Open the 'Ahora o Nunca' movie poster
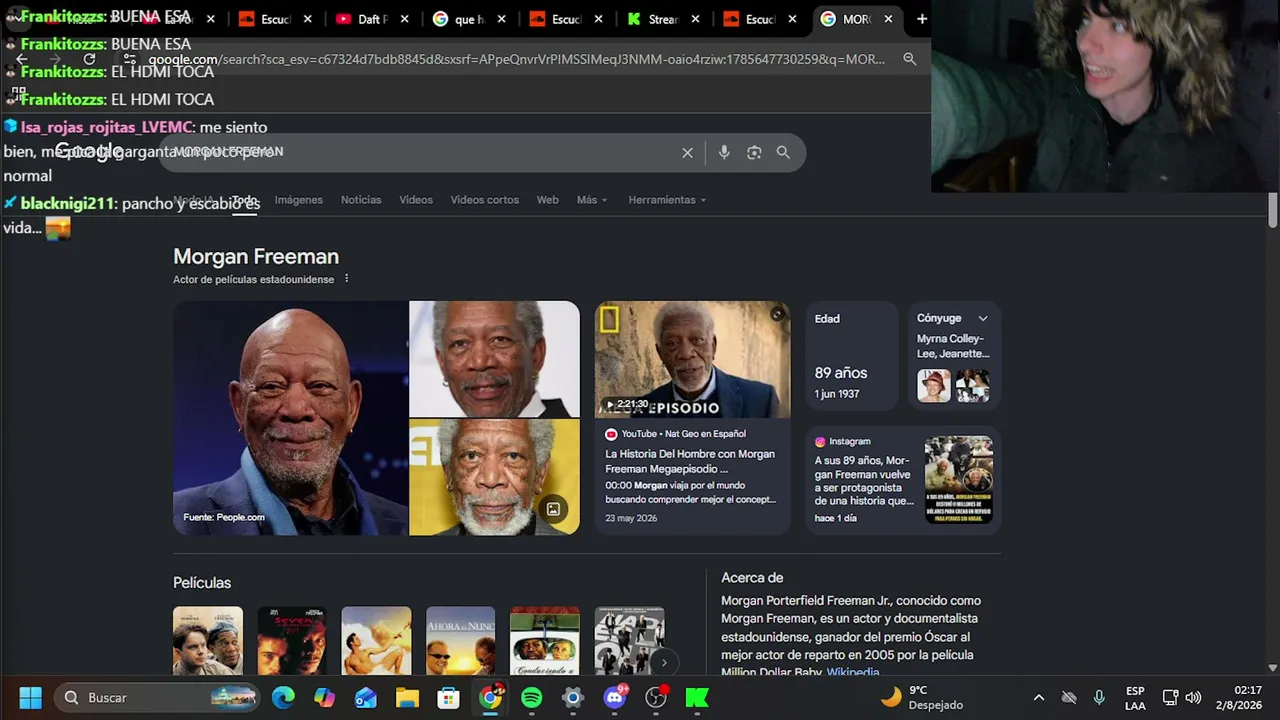The image size is (1280, 720). (460, 641)
